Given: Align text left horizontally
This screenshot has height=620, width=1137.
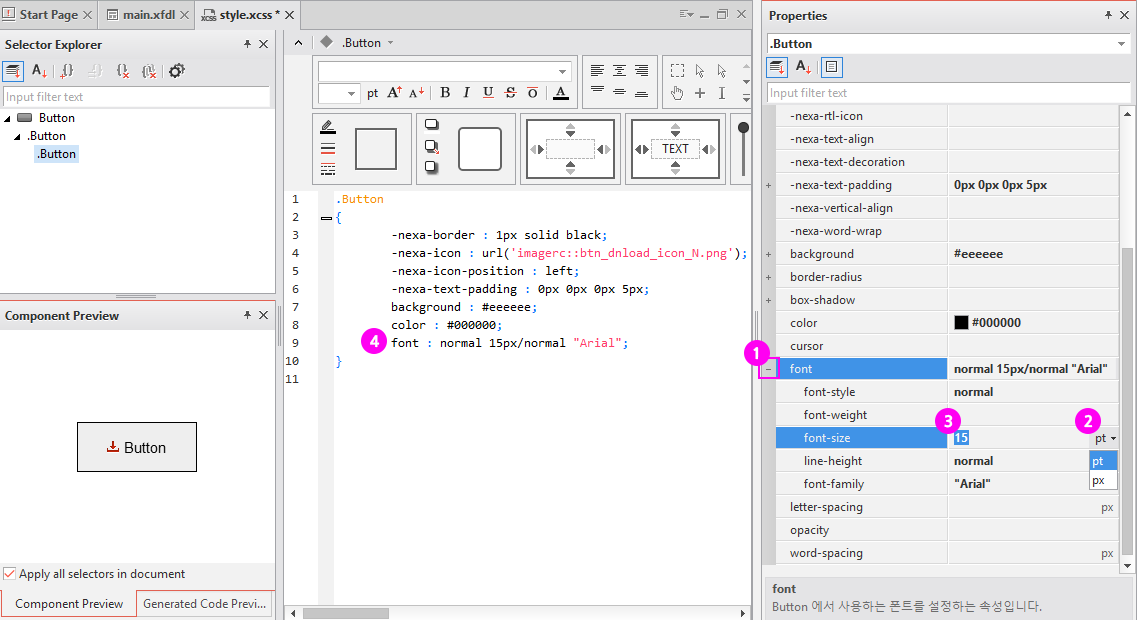Looking at the screenshot, I should tap(597, 71).
